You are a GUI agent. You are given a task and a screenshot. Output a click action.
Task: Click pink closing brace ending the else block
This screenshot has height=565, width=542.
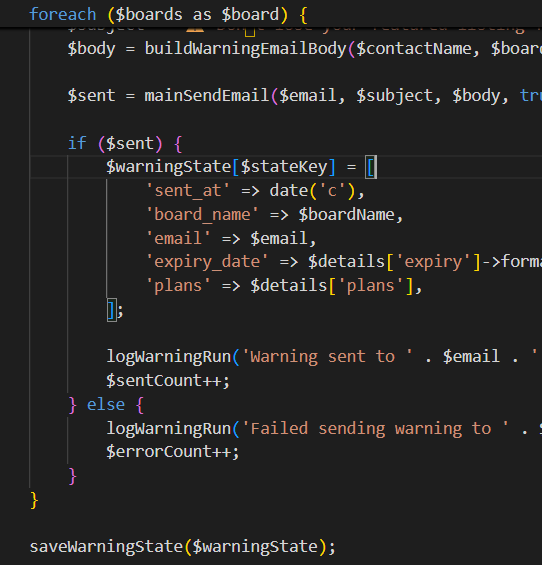point(72,476)
